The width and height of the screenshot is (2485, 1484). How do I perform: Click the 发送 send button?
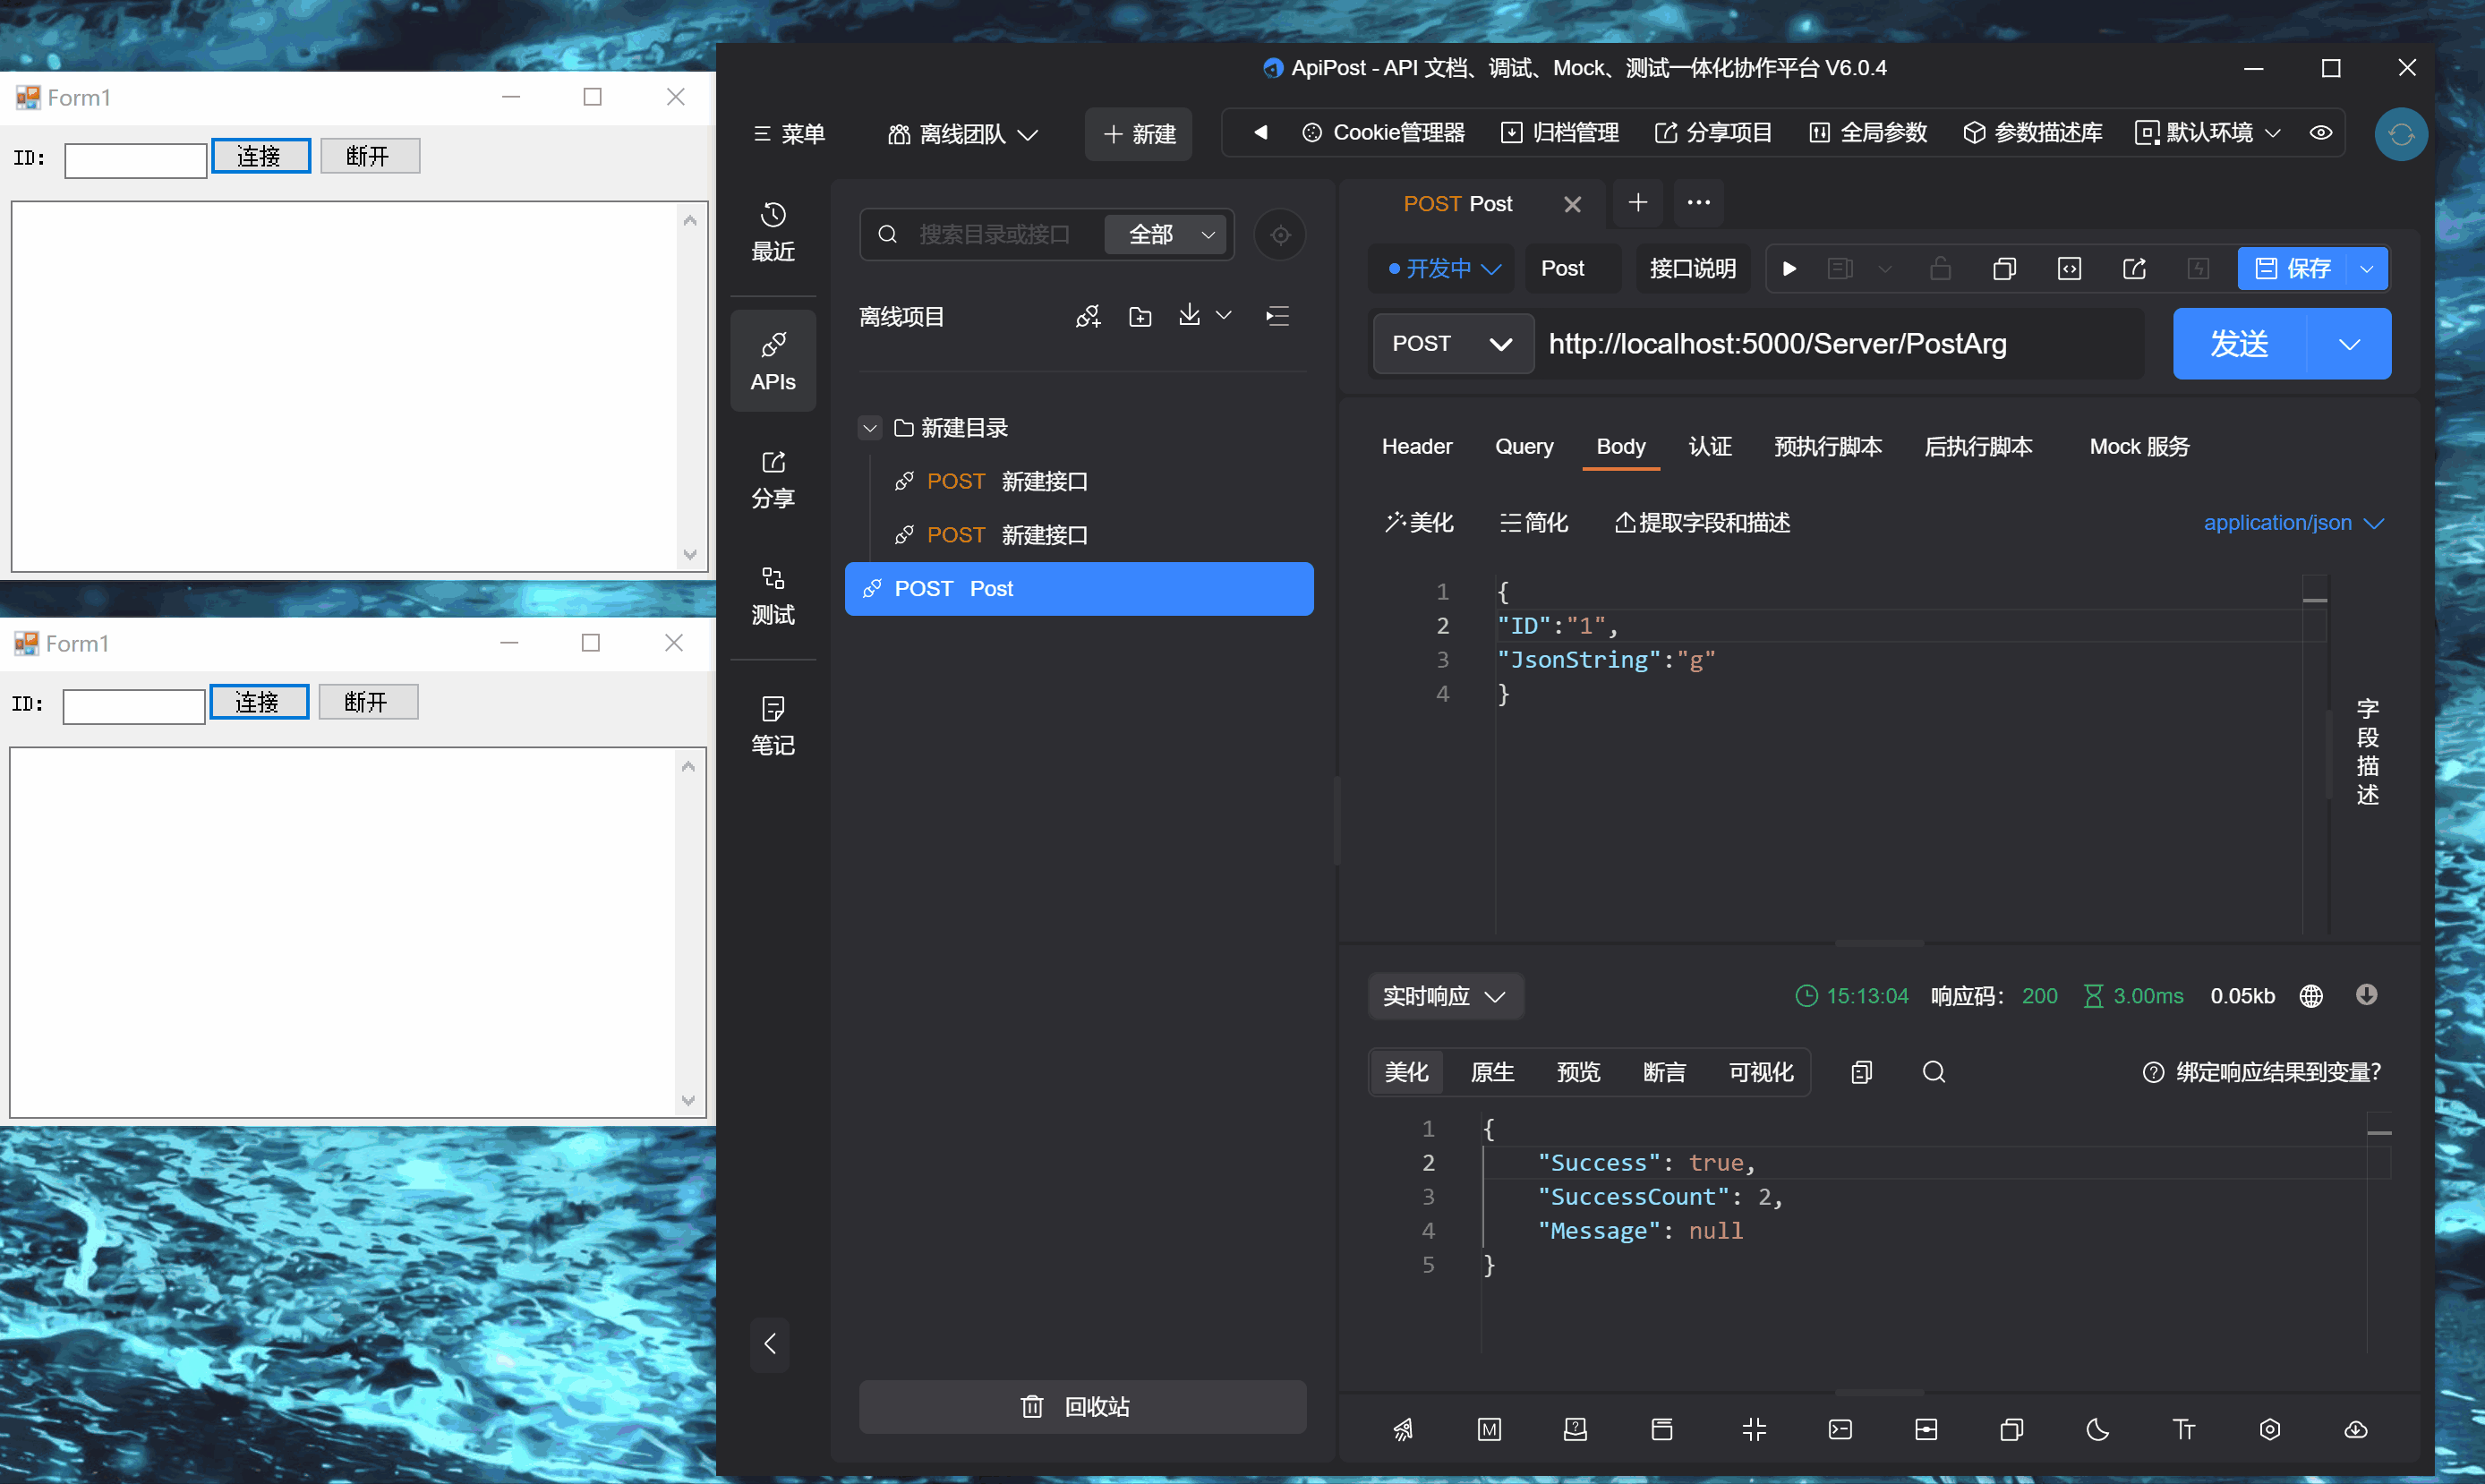[2239, 343]
